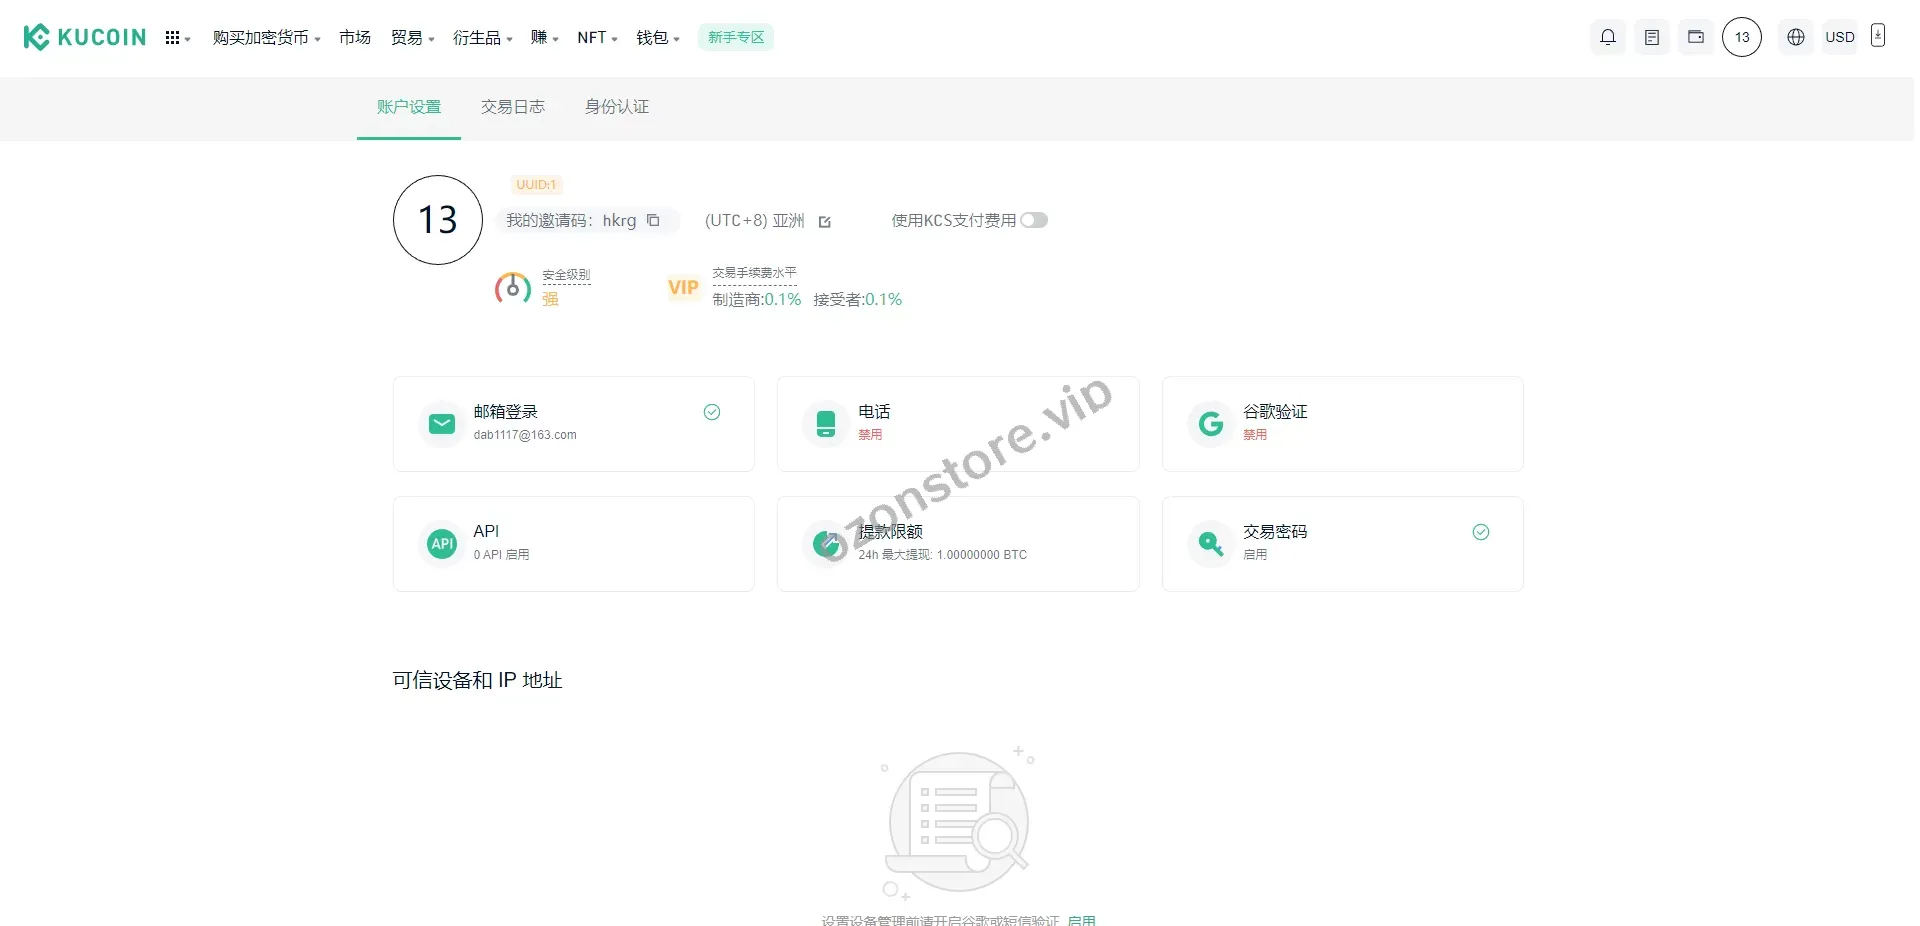Click the KuCoin logo
Viewport: 1920px width, 926px height.
(85, 37)
